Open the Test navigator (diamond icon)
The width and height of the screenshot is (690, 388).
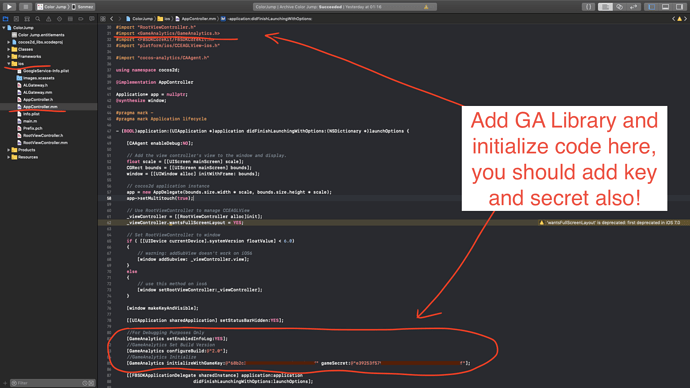(x=59, y=19)
